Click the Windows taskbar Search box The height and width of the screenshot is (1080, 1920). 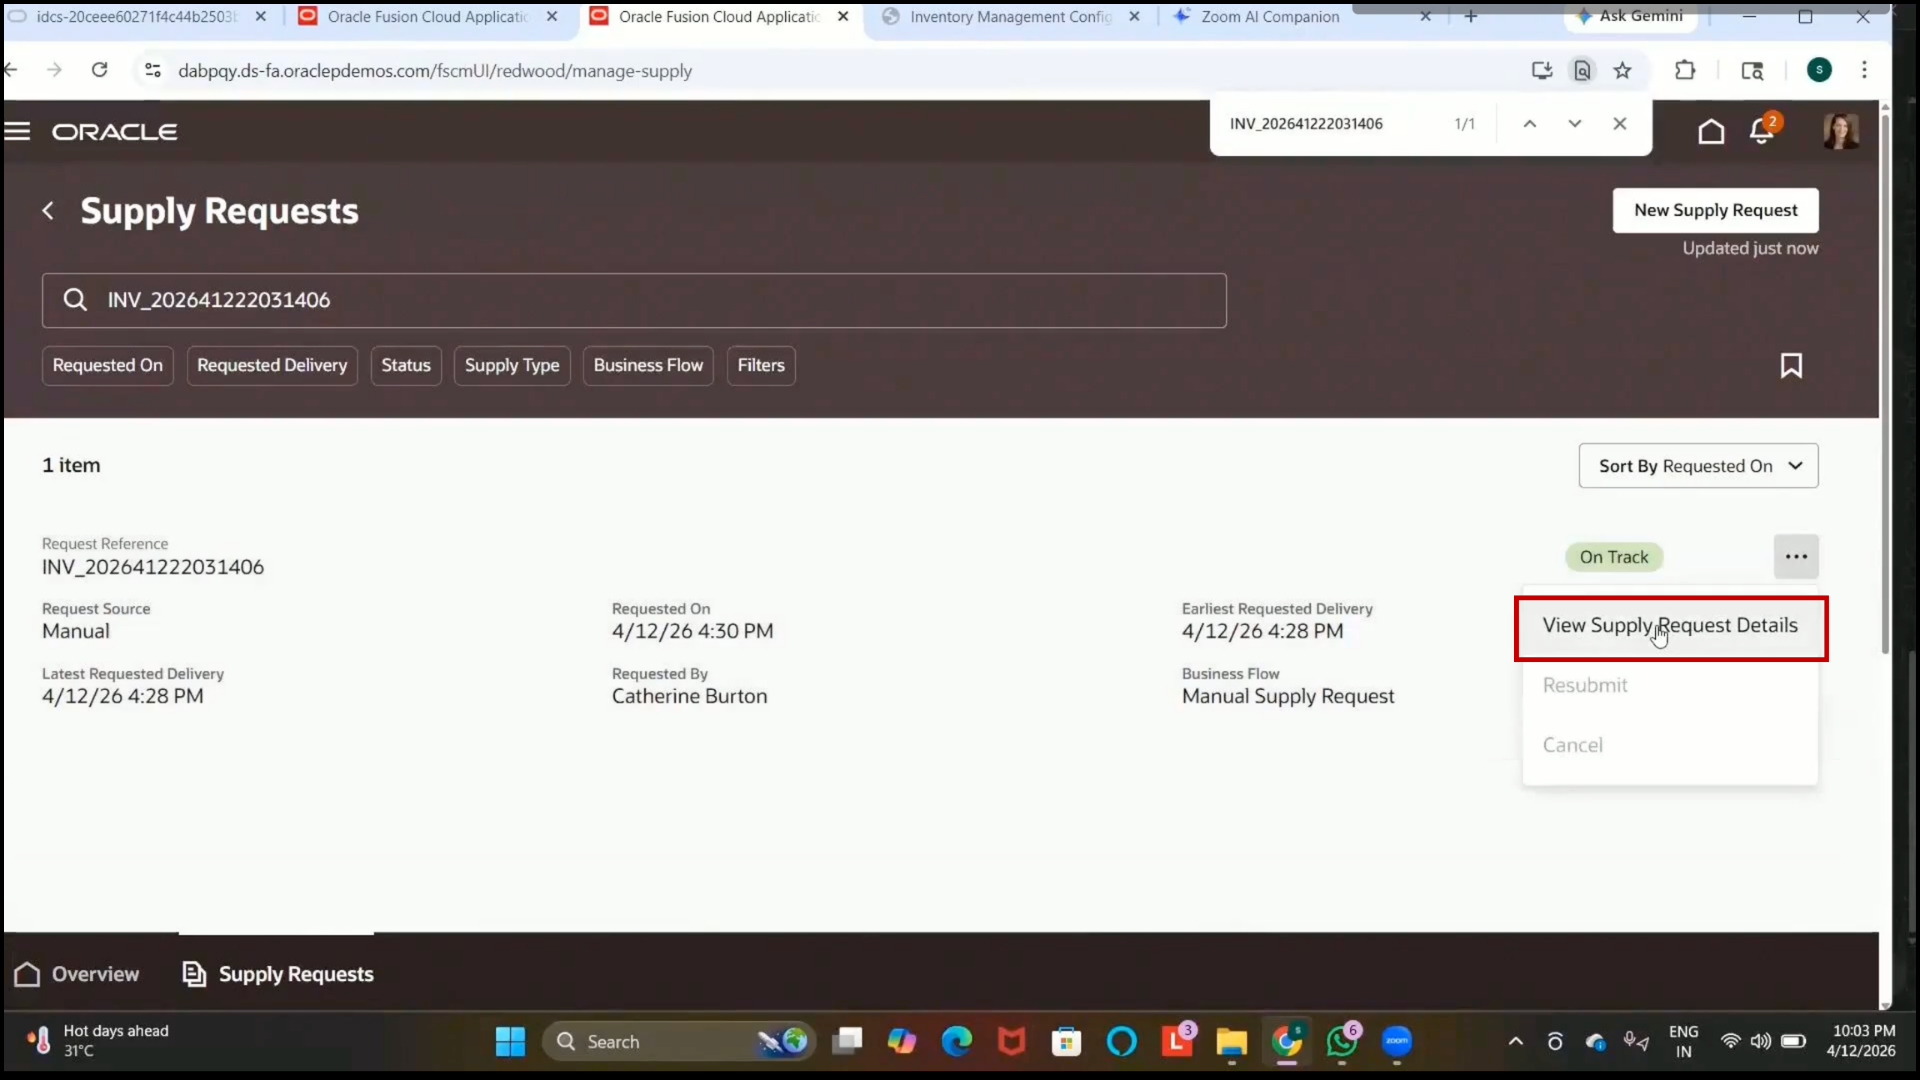pos(678,1042)
